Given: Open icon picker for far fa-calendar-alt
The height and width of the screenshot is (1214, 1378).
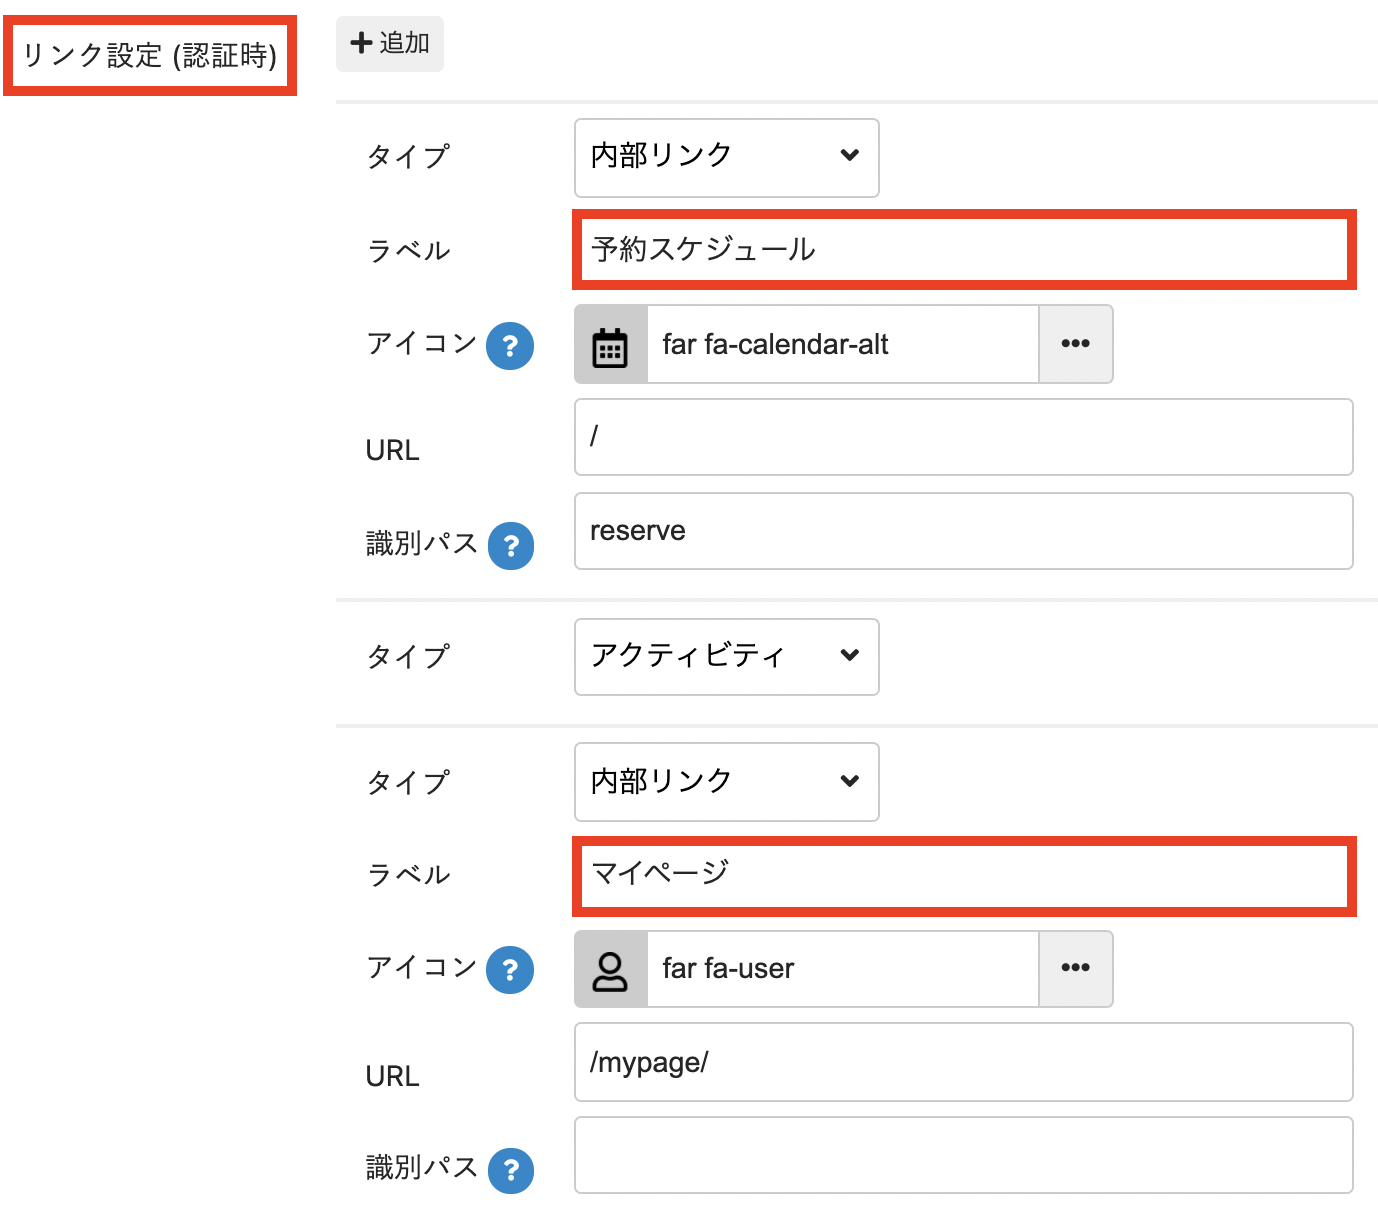Looking at the screenshot, I should 1075,345.
